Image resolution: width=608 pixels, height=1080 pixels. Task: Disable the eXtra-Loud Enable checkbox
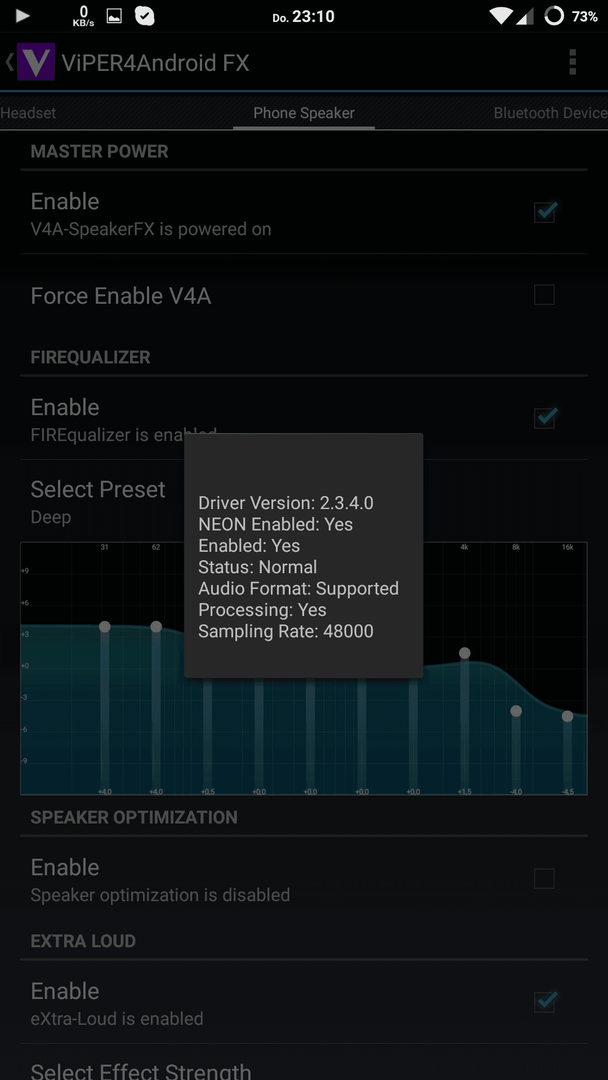pyautogui.click(x=545, y=1001)
